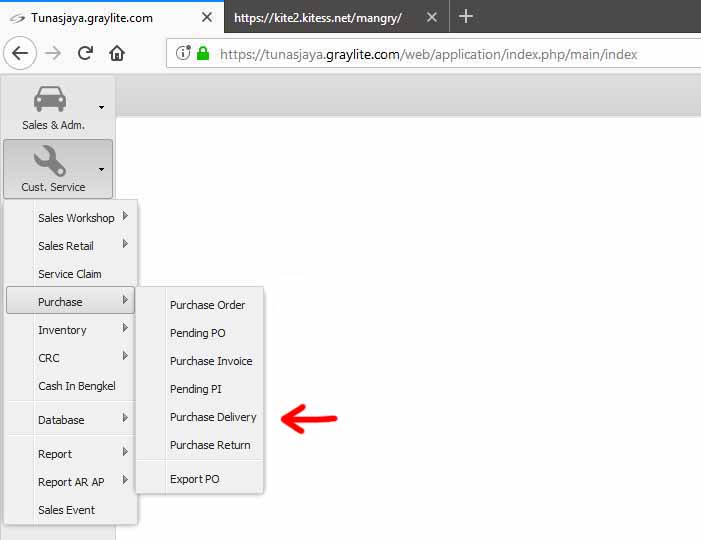Click Service Claim menu item
Viewport: 701px width, 540px height.
(x=70, y=274)
